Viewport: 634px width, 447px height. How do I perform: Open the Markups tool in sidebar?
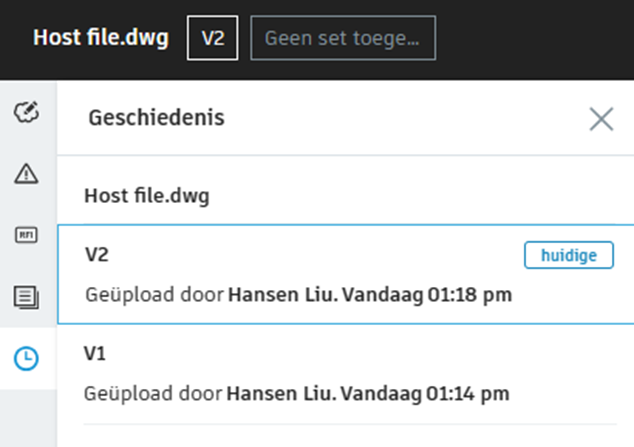[27, 112]
